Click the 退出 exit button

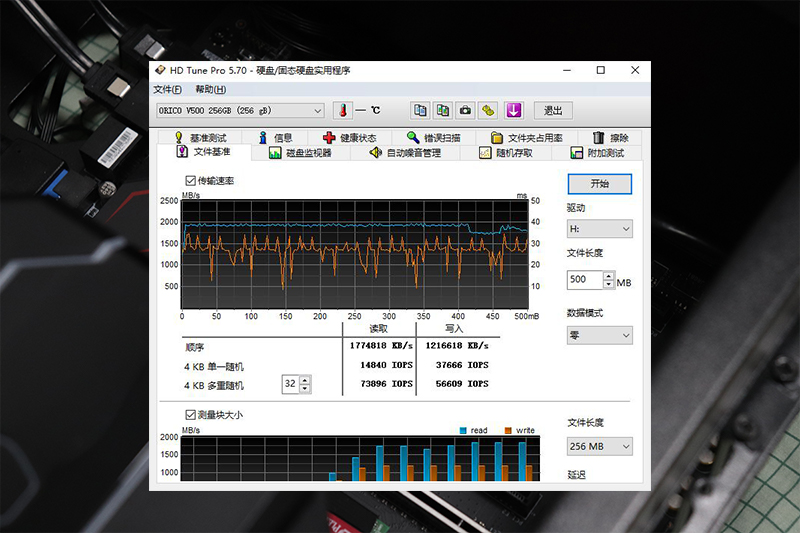[553, 110]
